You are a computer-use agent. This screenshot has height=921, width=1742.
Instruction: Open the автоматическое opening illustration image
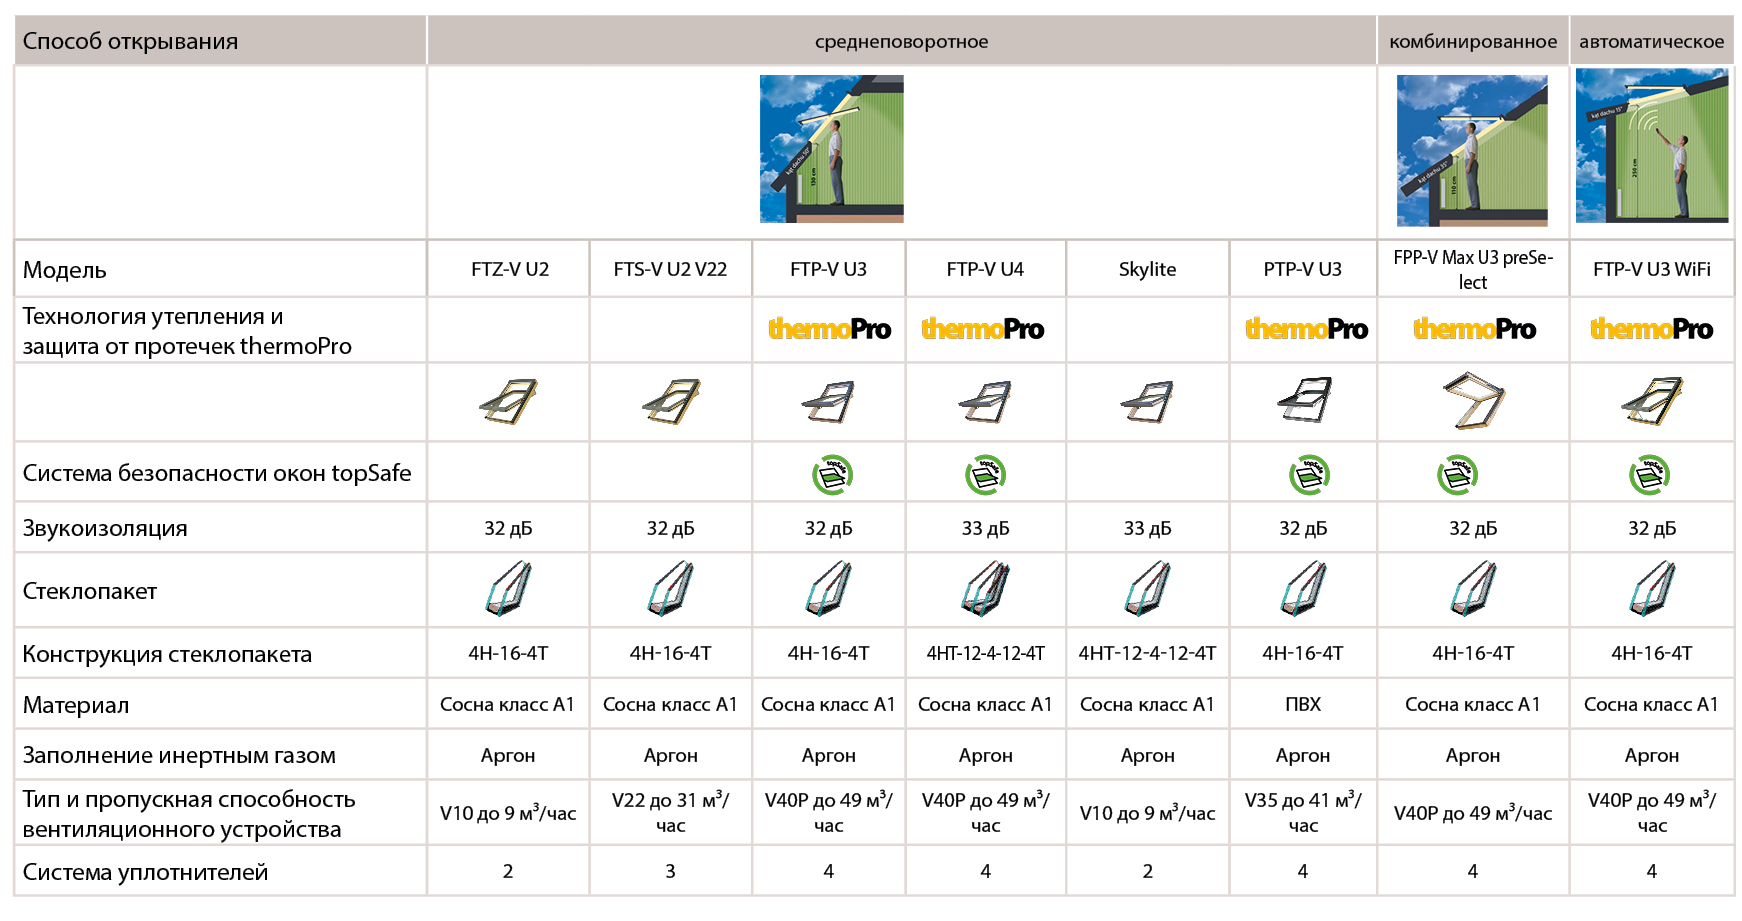tap(1651, 146)
